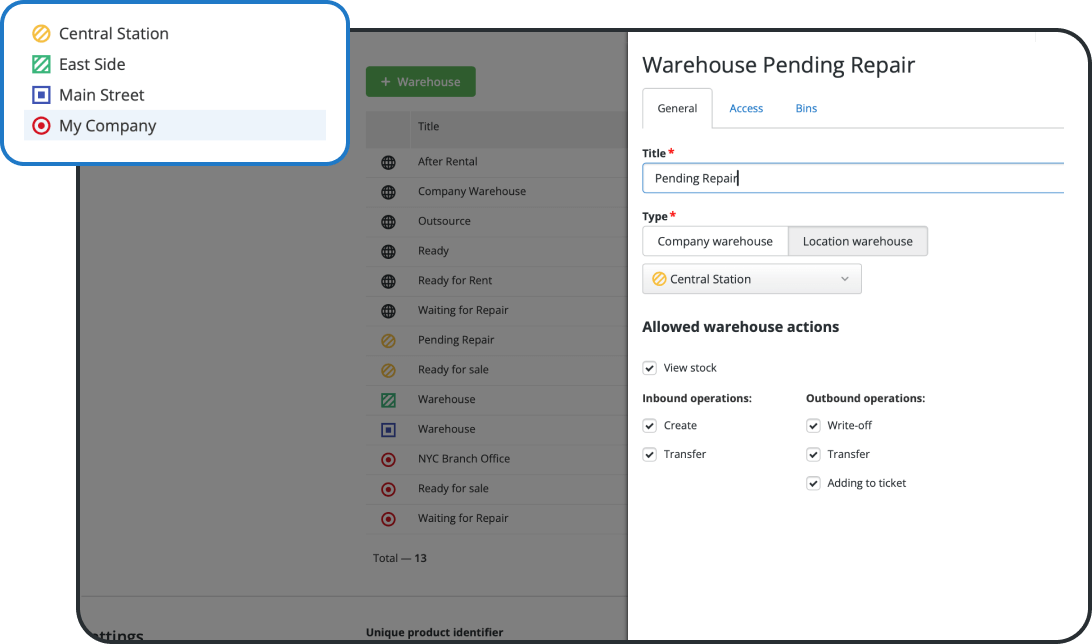The width and height of the screenshot is (1092, 644).
Task: Click the blue Main Street square icon
Action: (40, 95)
